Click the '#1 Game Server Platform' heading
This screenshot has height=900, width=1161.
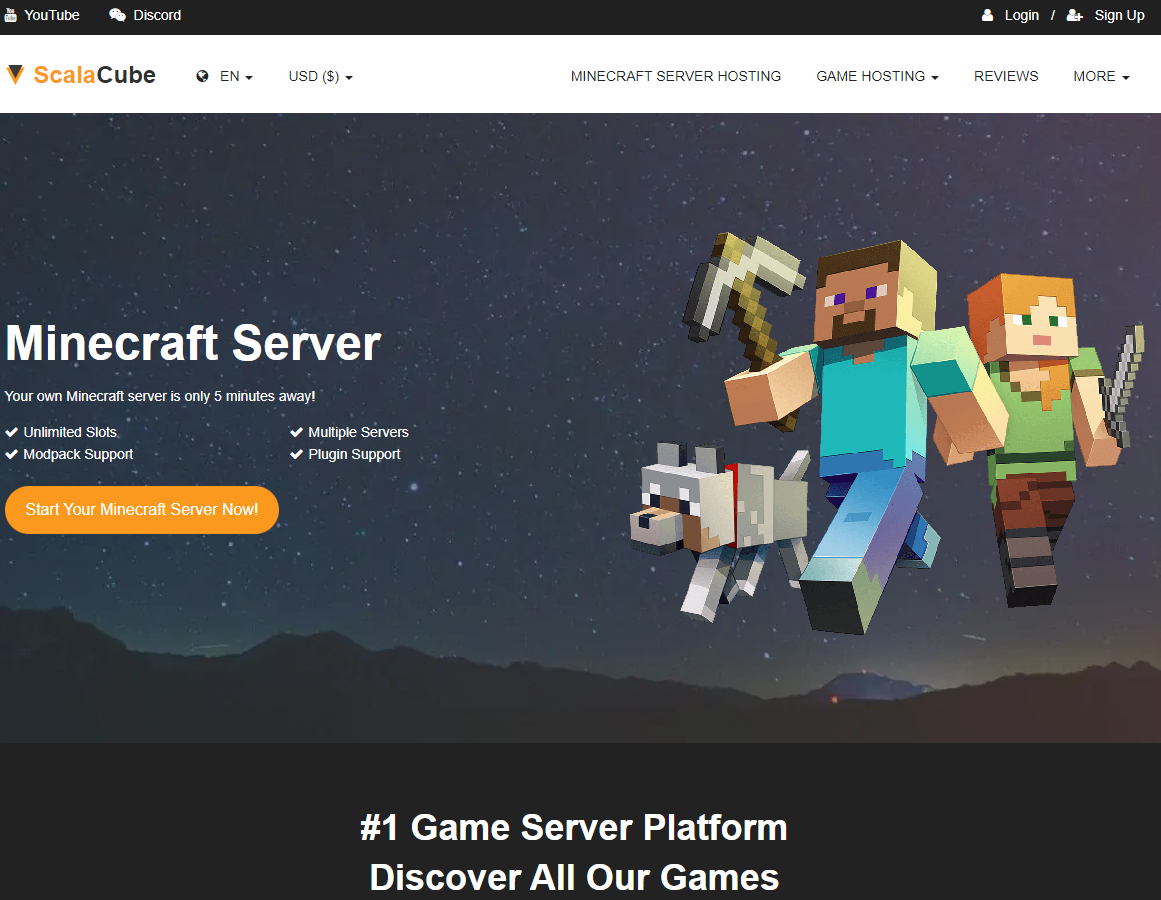pyautogui.click(x=574, y=827)
